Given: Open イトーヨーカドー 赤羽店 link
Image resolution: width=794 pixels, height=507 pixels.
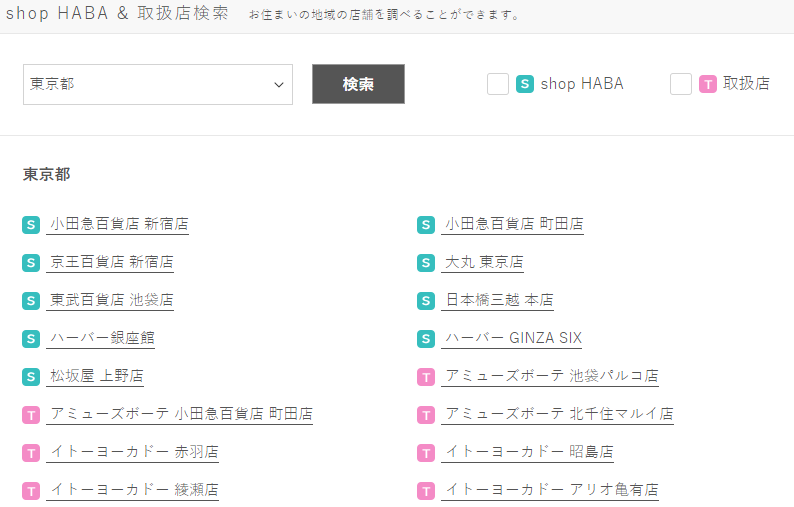Looking at the screenshot, I should pyautogui.click(x=133, y=452).
